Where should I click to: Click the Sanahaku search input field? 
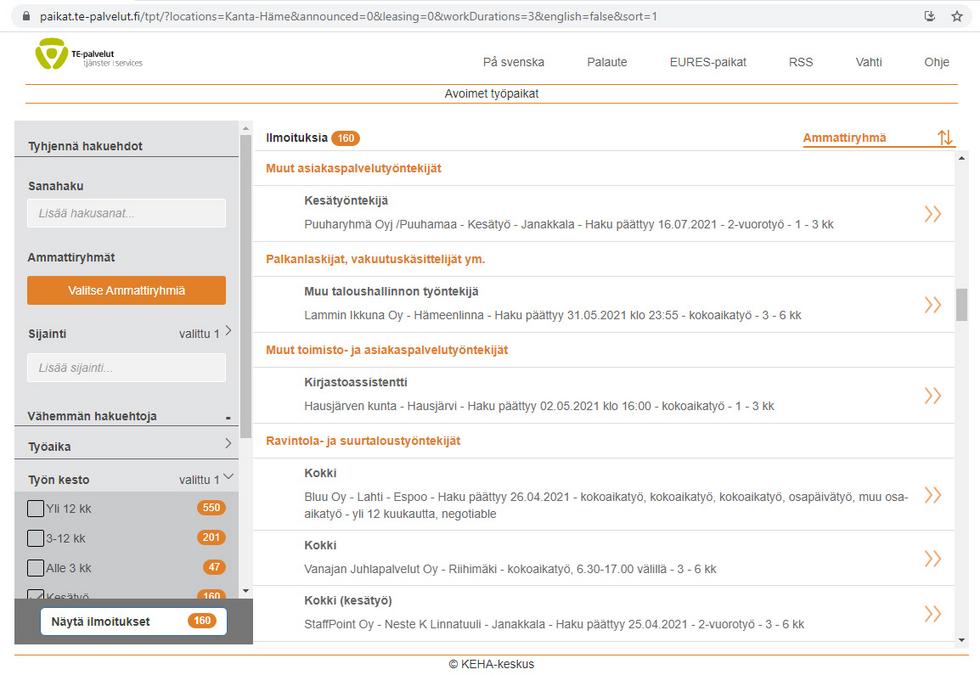[x=126, y=213]
